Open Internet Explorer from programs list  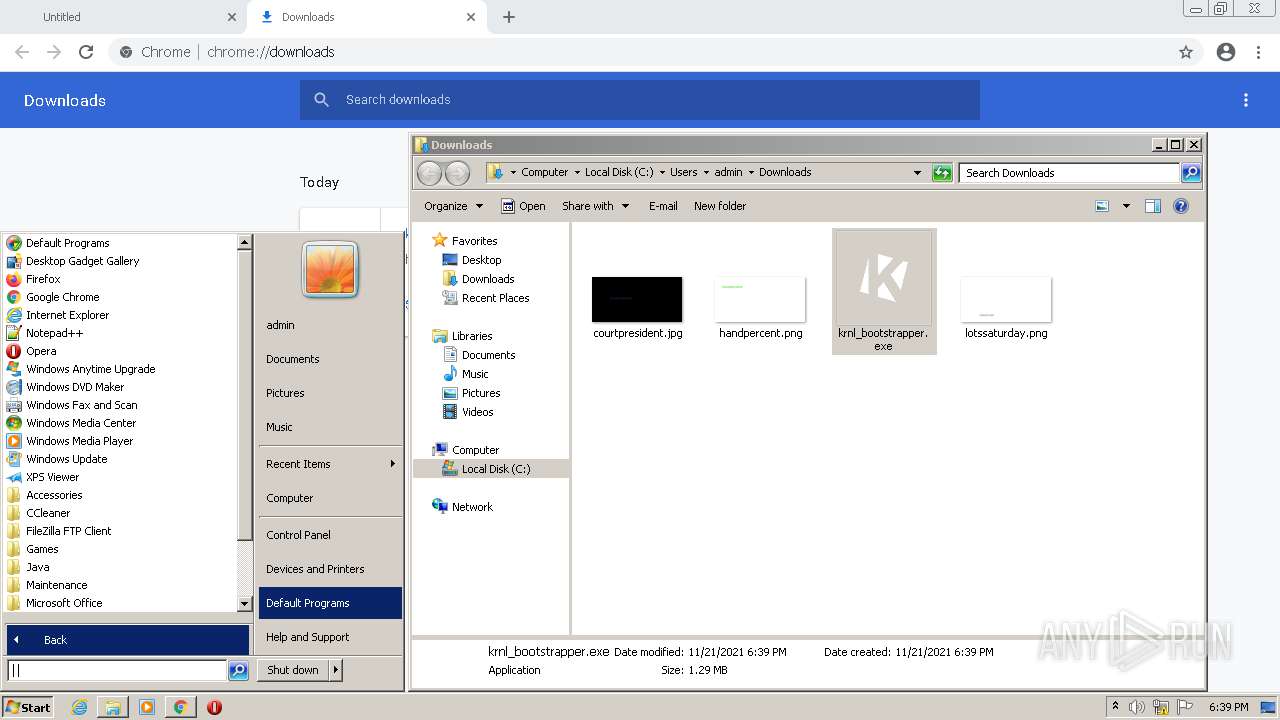point(67,315)
